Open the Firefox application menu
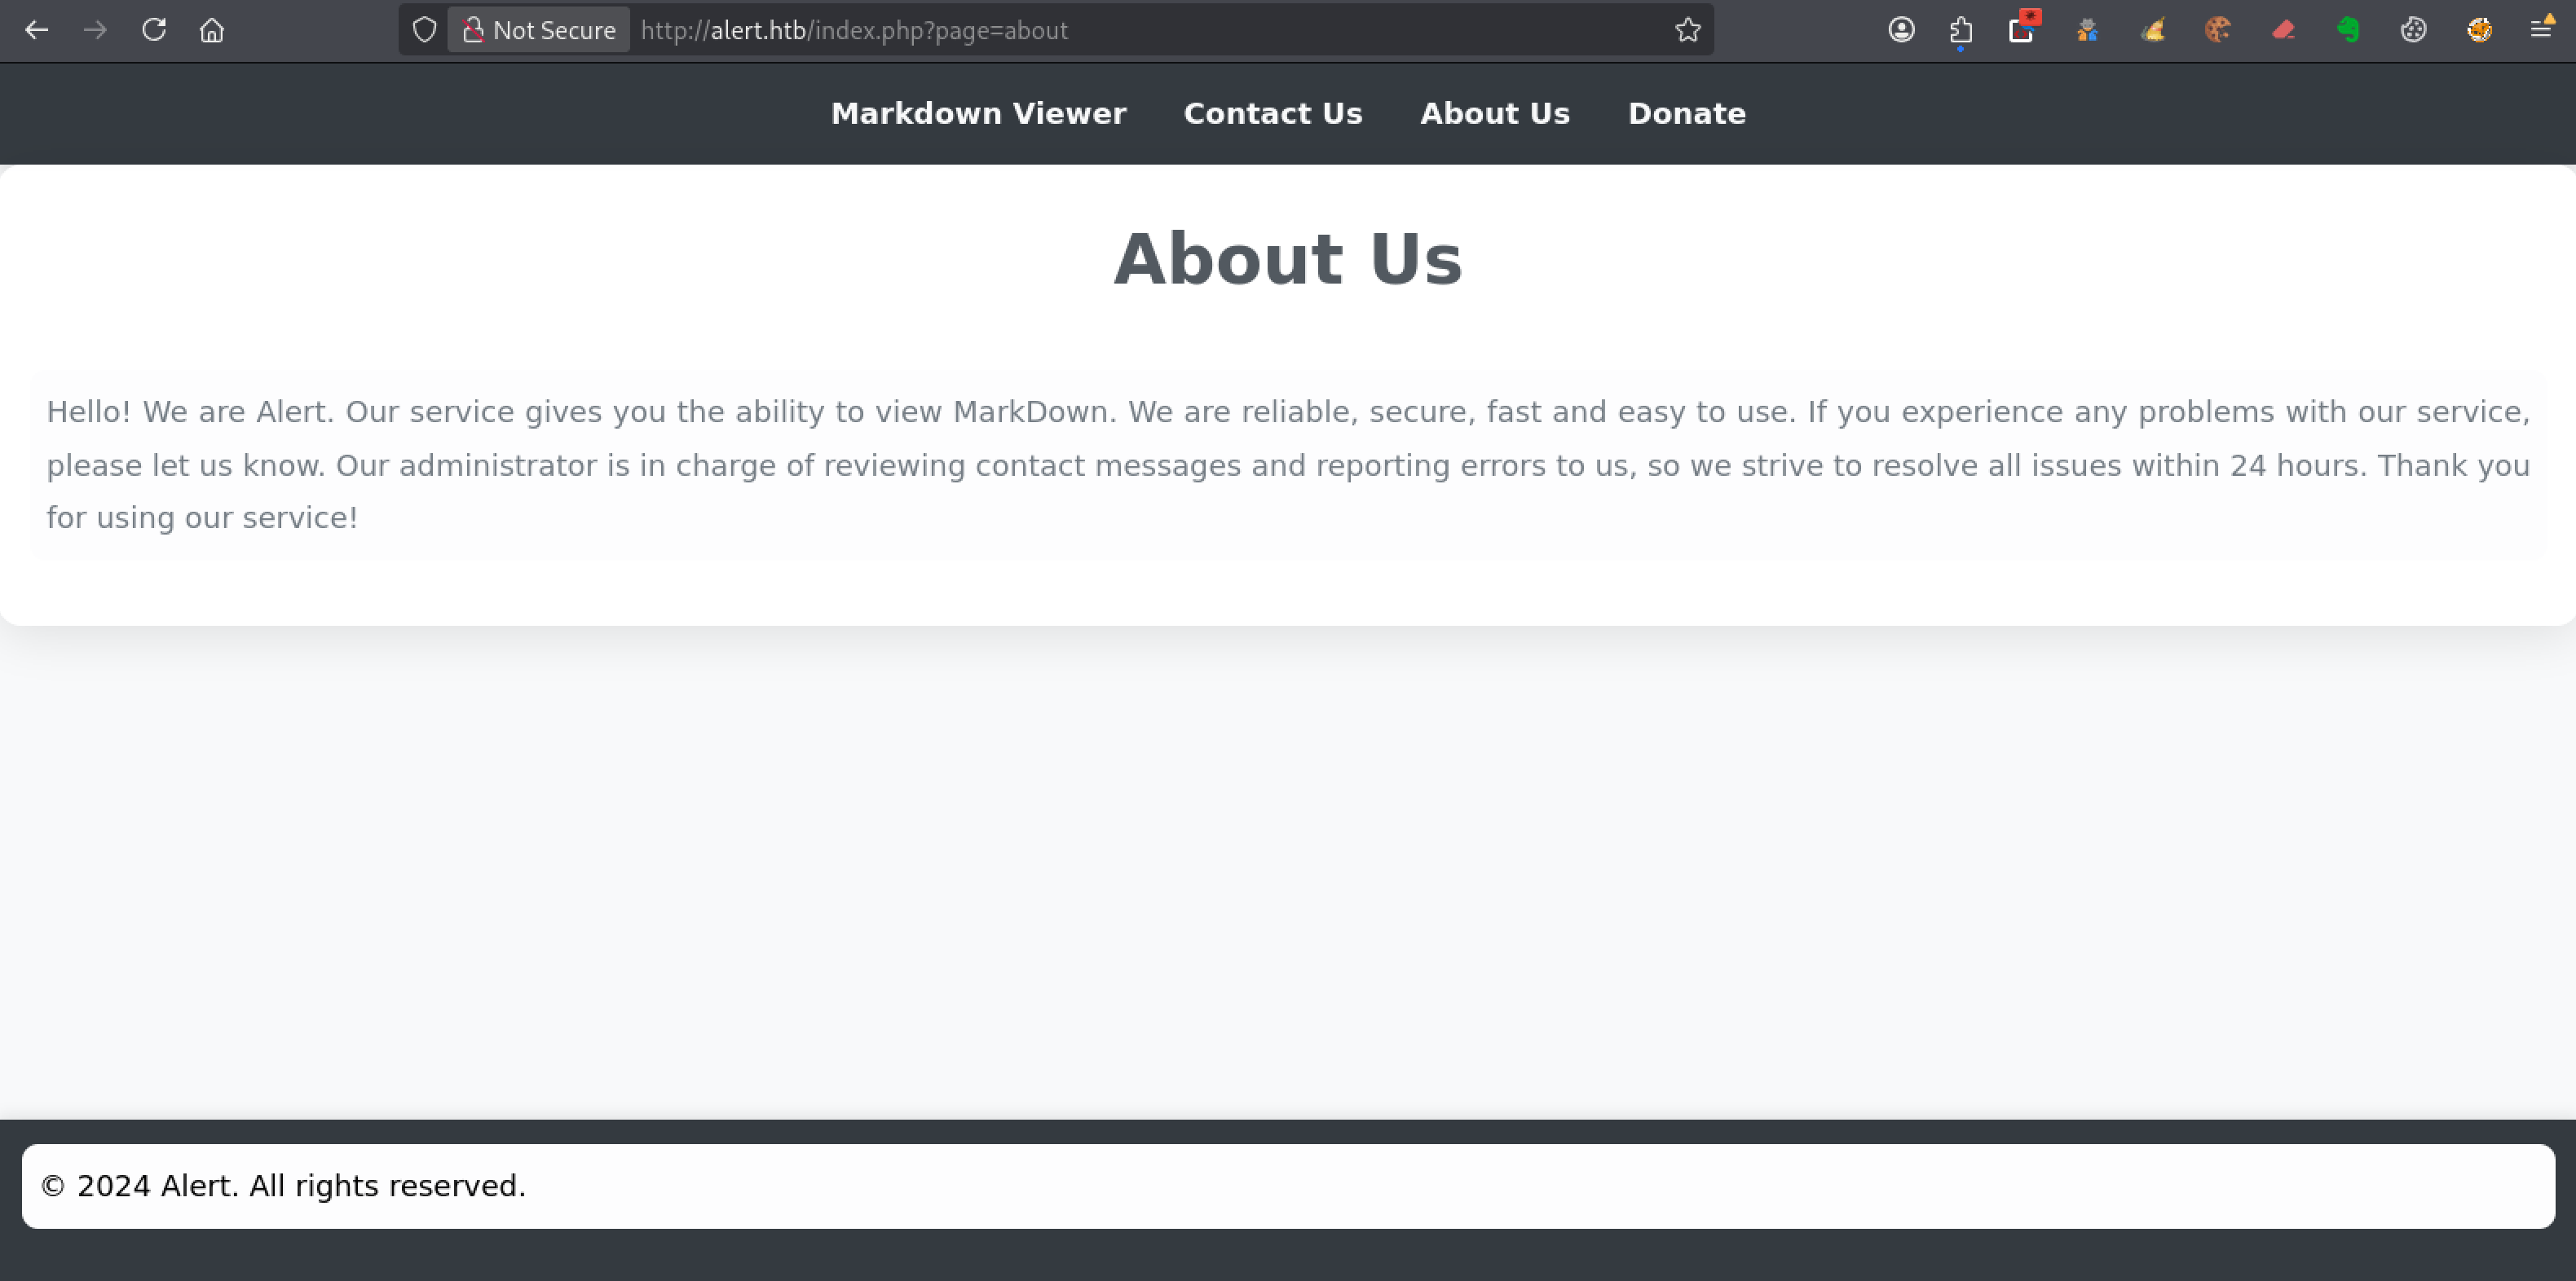The width and height of the screenshot is (2576, 1281). [x=2543, y=30]
